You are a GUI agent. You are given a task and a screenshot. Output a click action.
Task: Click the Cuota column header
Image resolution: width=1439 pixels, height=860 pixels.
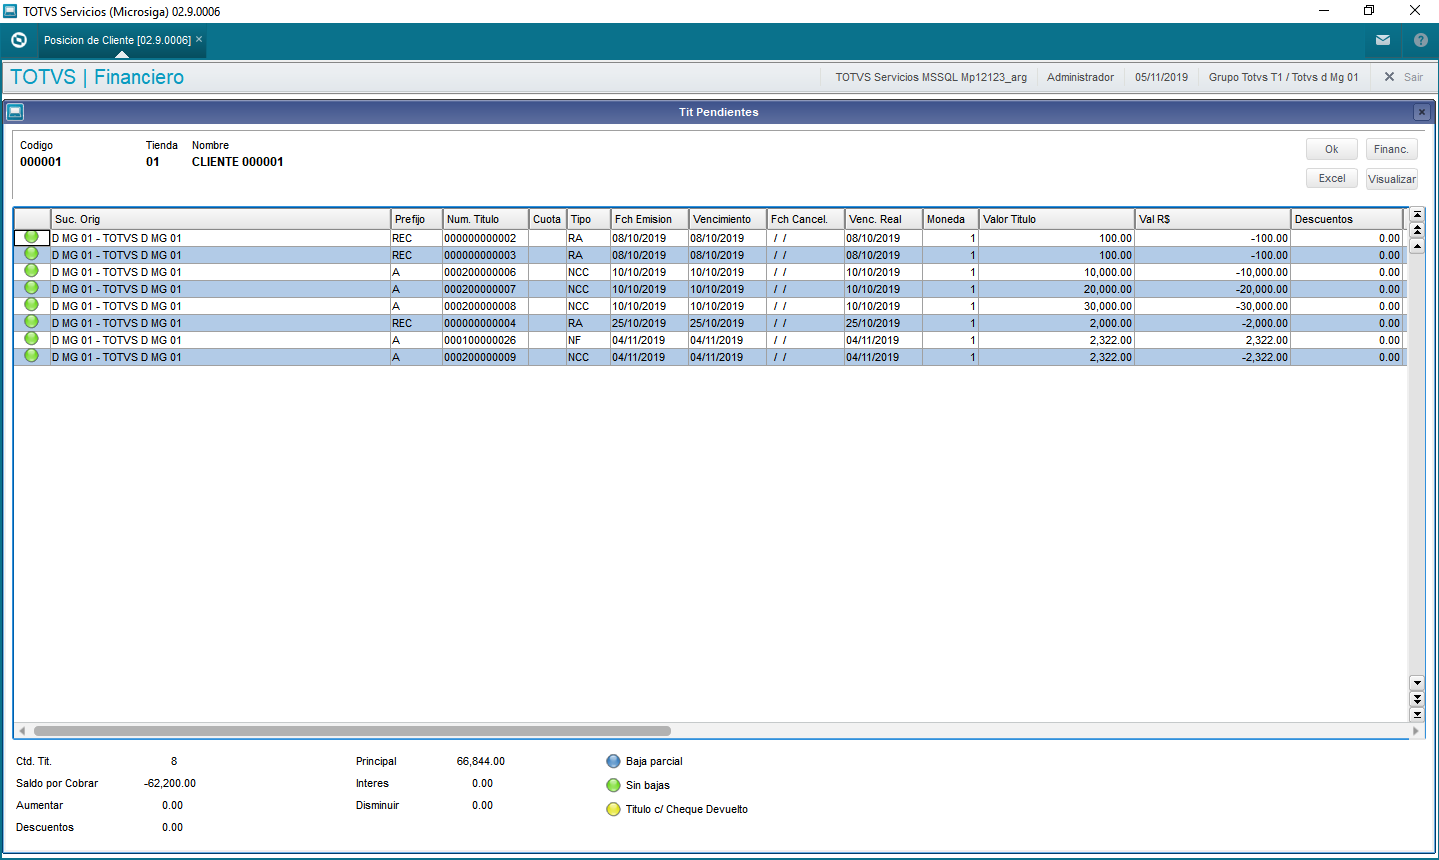pyautogui.click(x=547, y=219)
